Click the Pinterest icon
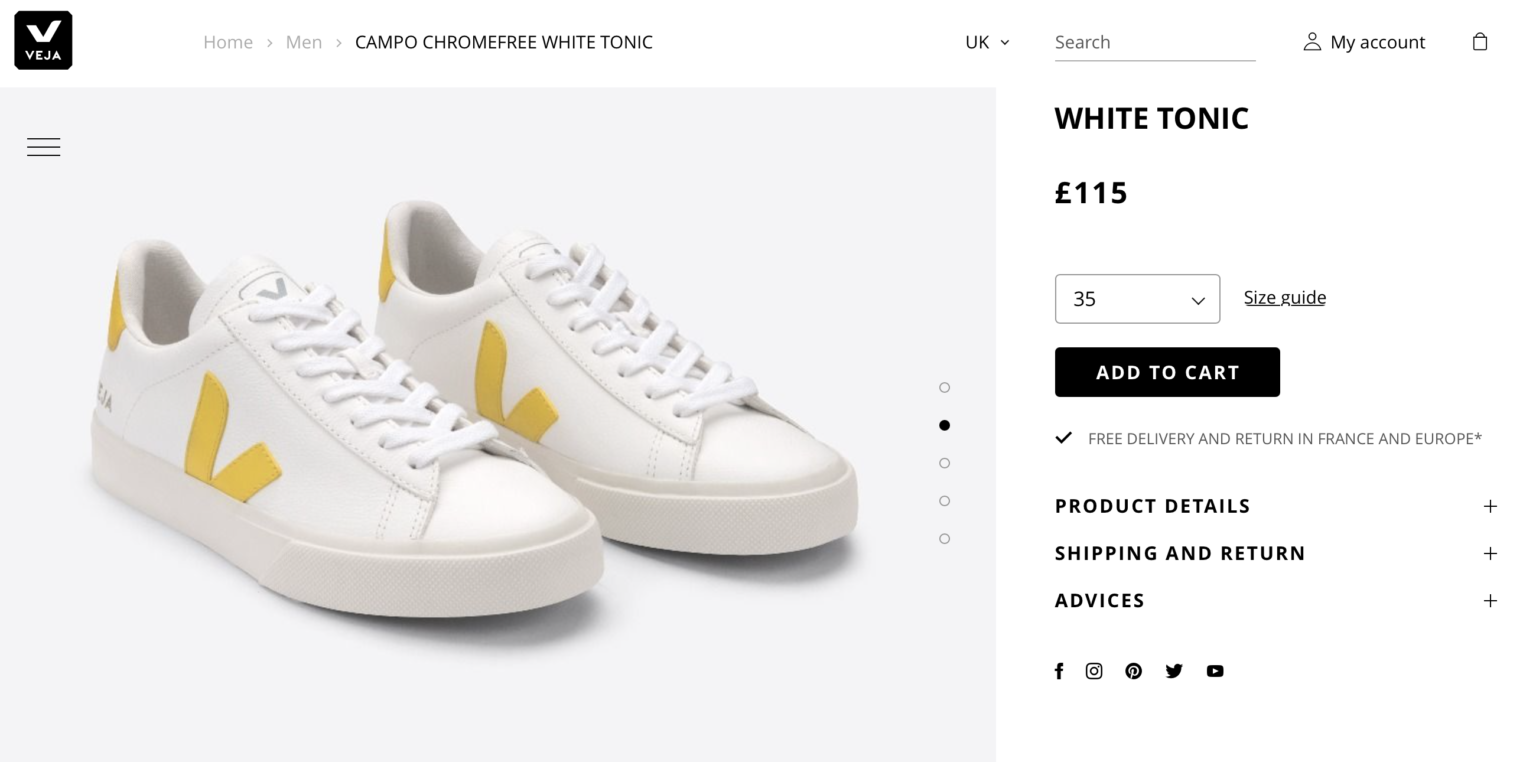This screenshot has height=762, width=1536. 1133,671
